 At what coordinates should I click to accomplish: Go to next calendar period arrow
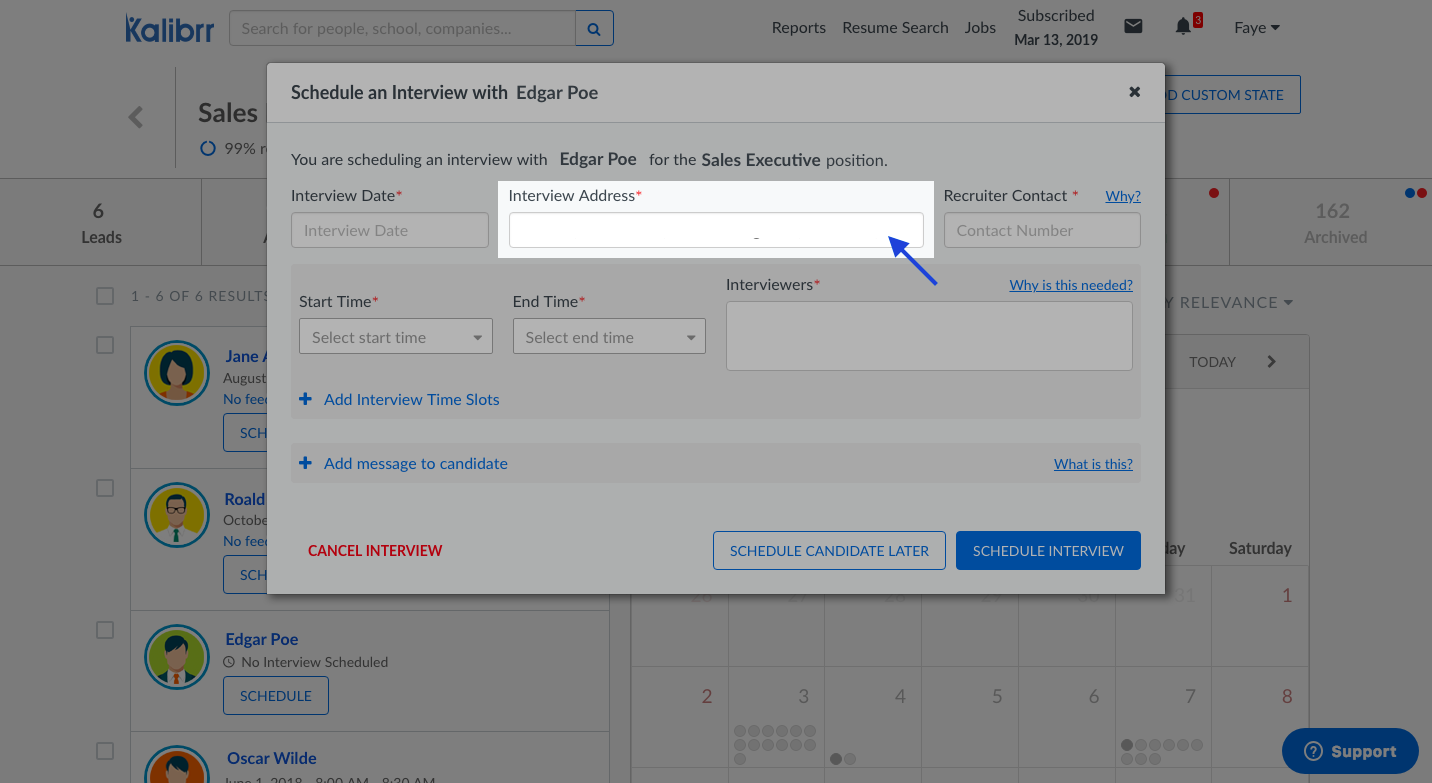point(1272,362)
